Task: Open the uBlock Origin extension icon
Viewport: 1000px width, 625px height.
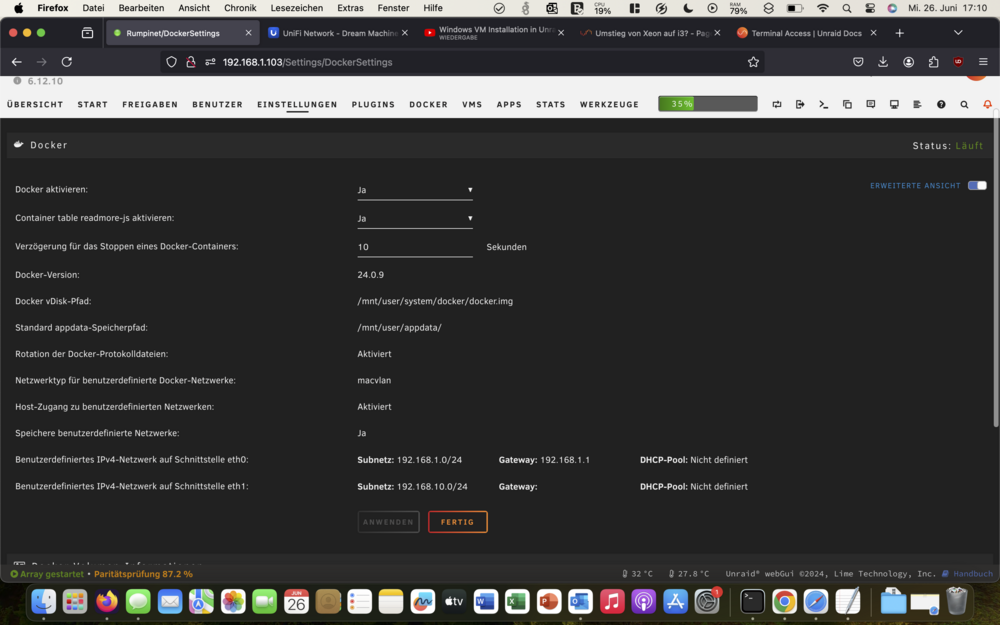Action: coord(958,62)
